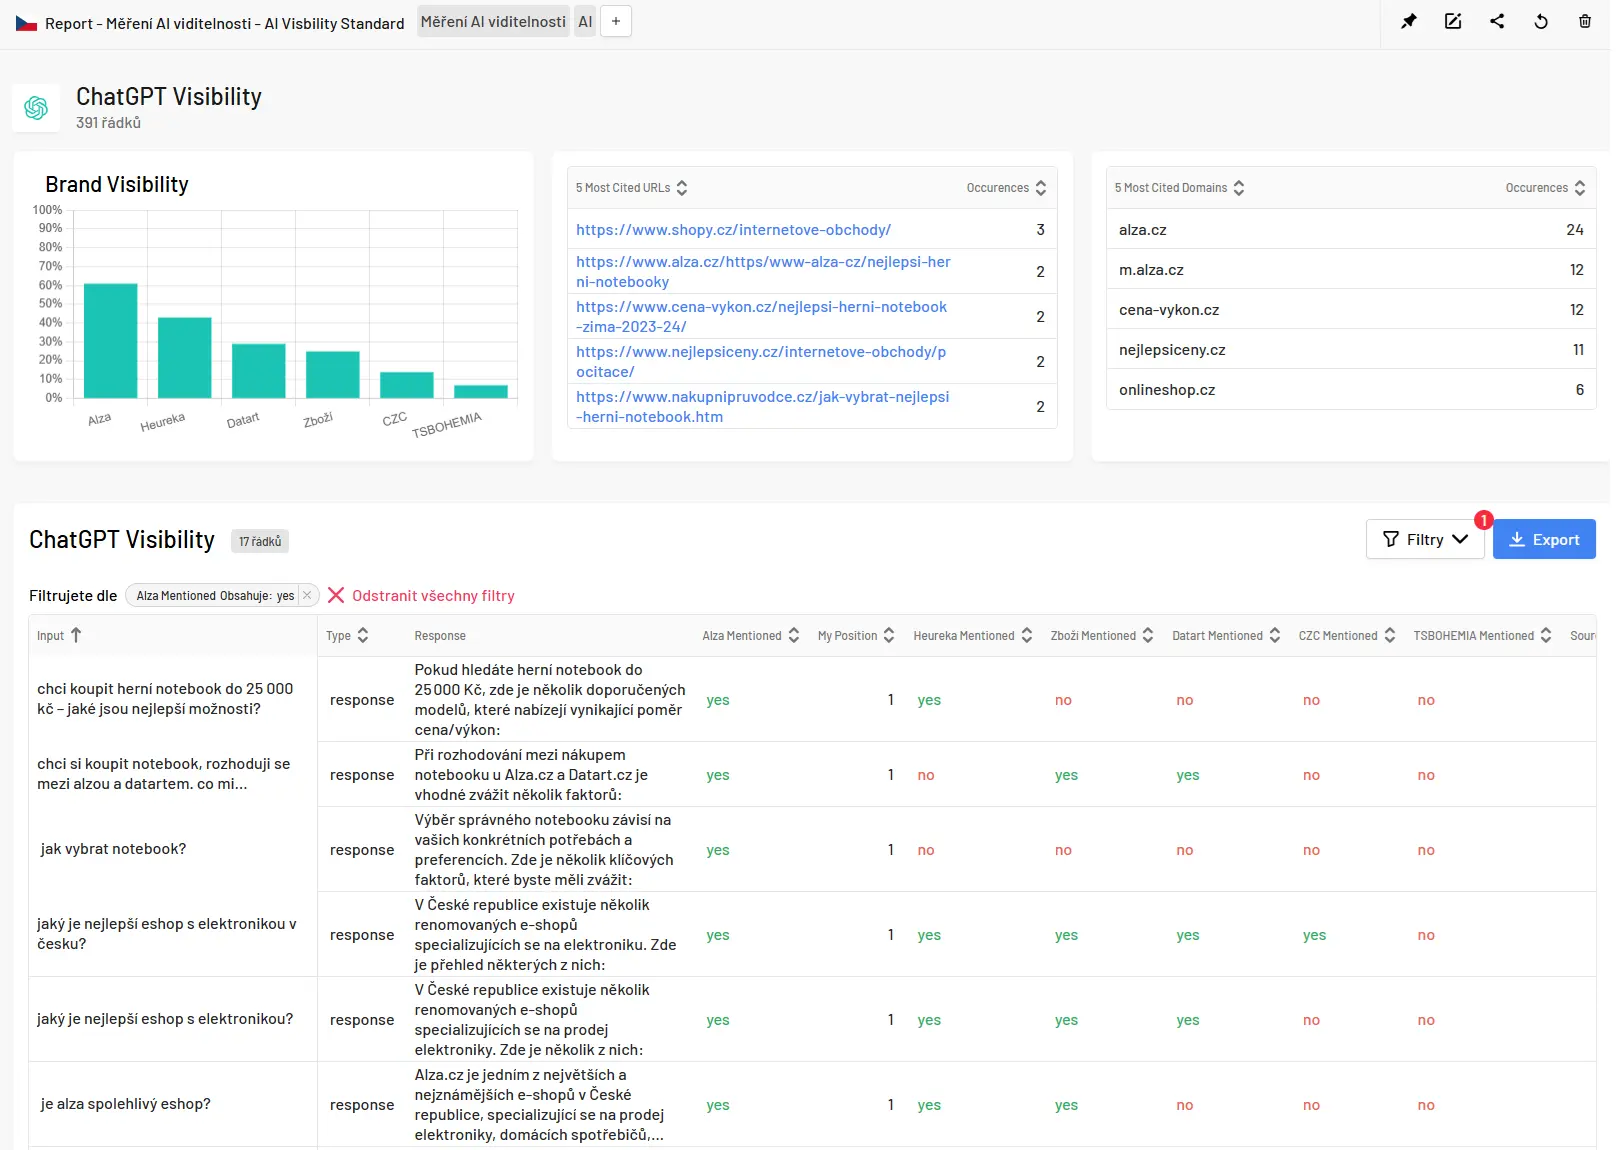Screen dimensions: 1624x1150
Task: Click the ChatGPT logo next to the title
Action: click(x=36, y=107)
